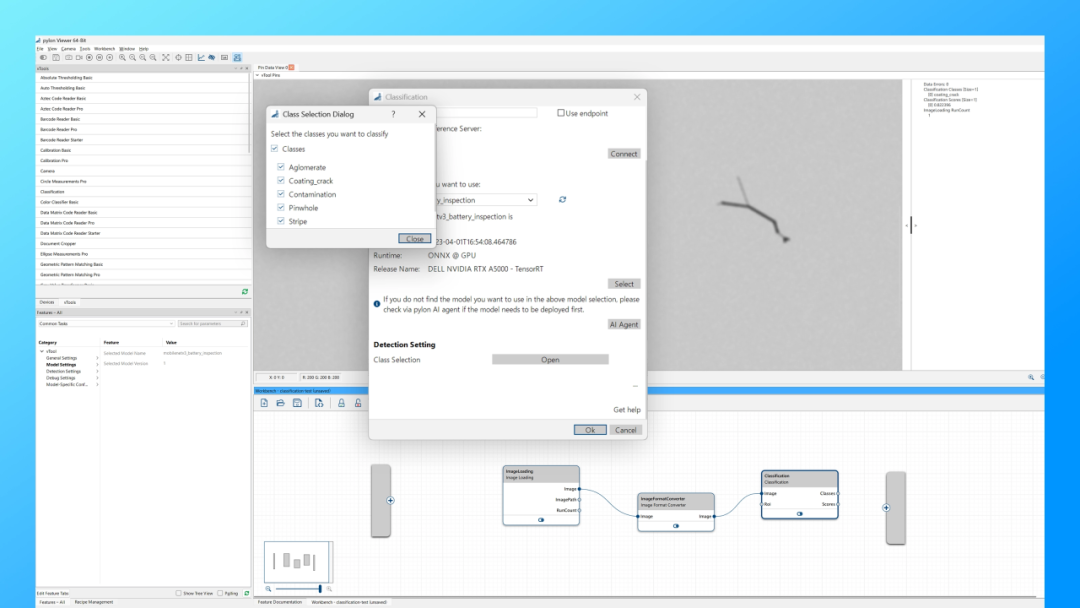This screenshot has width=1080, height=608.
Task: Click the open recipe folder icon
Action: (x=281, y=403)
